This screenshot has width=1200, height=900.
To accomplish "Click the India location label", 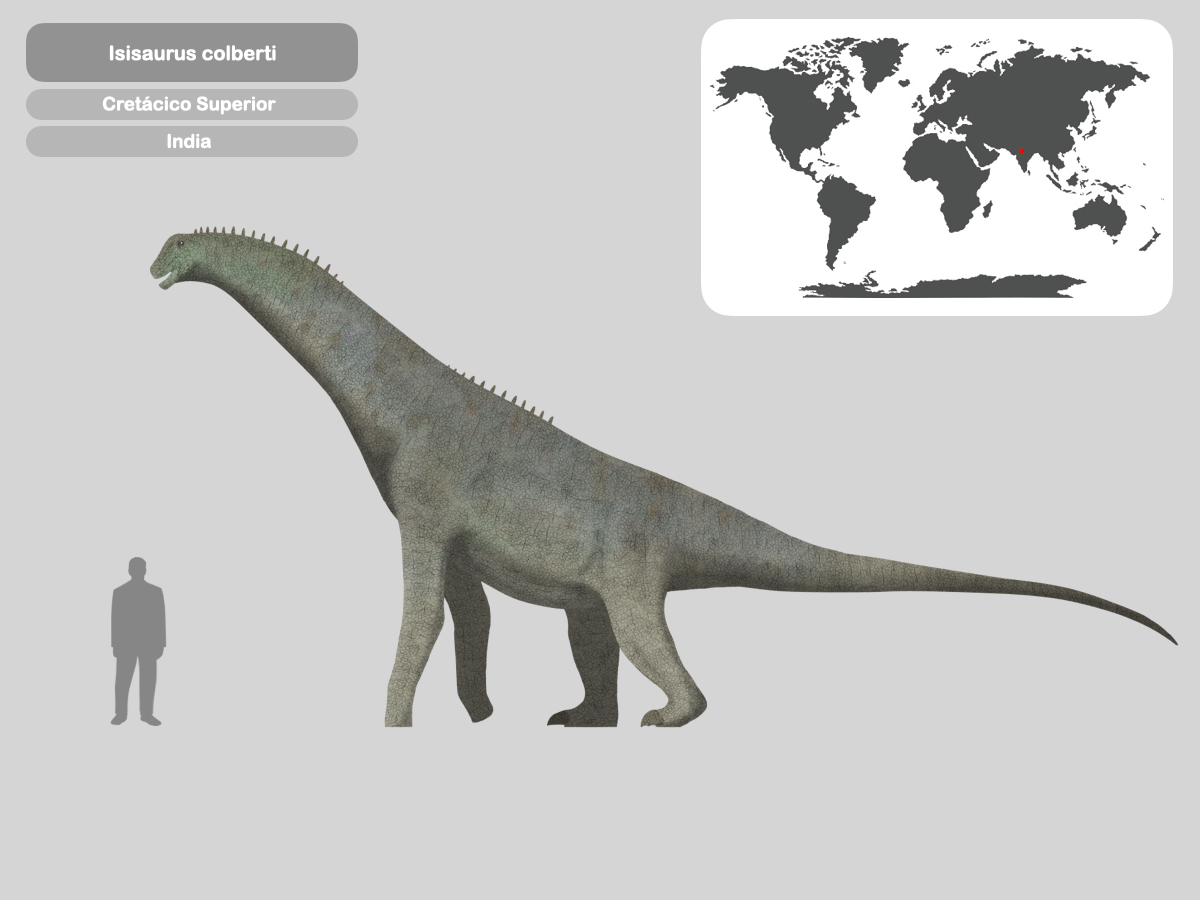I will click(192, 141).
